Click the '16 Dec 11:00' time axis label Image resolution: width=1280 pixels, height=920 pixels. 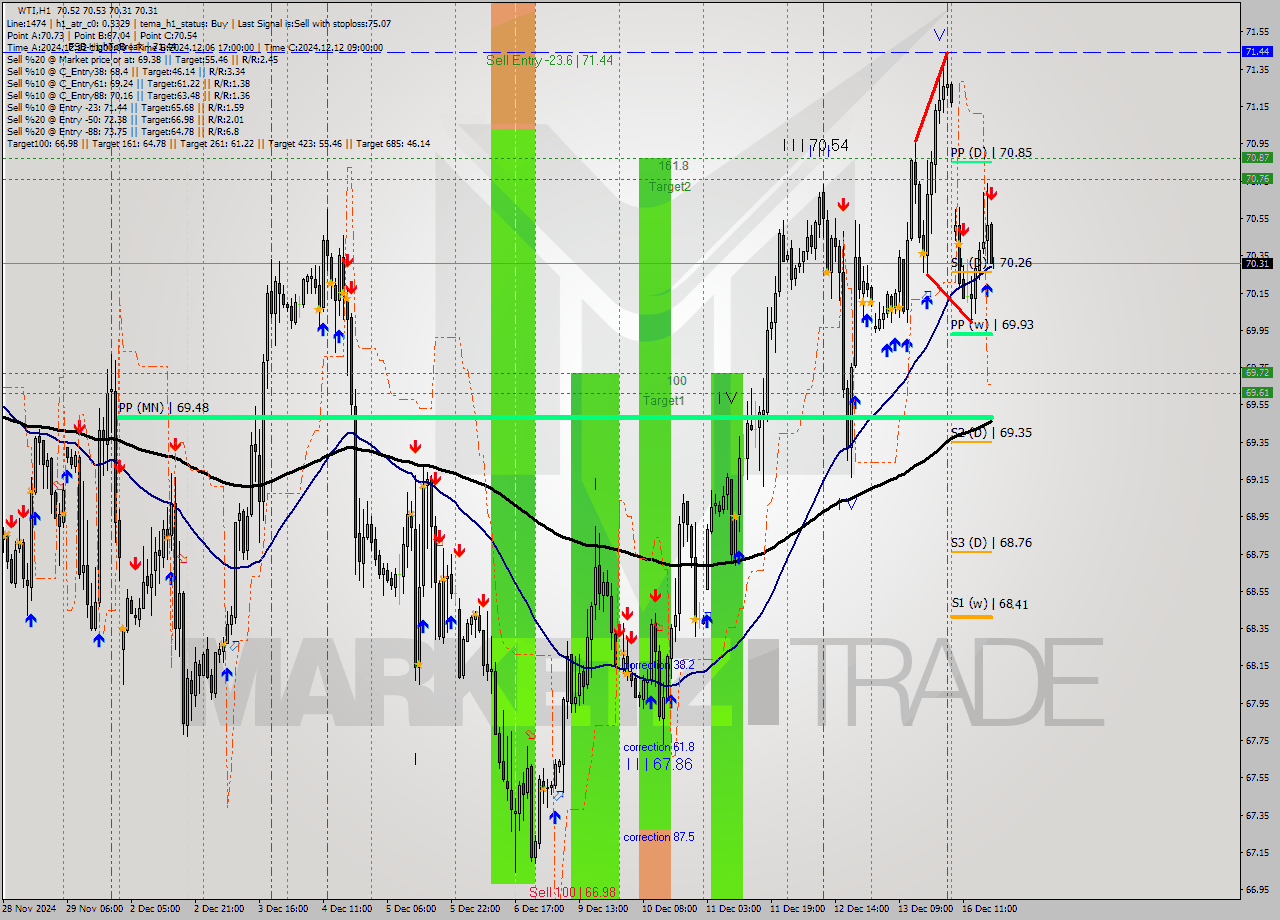[x=989, y=909]
